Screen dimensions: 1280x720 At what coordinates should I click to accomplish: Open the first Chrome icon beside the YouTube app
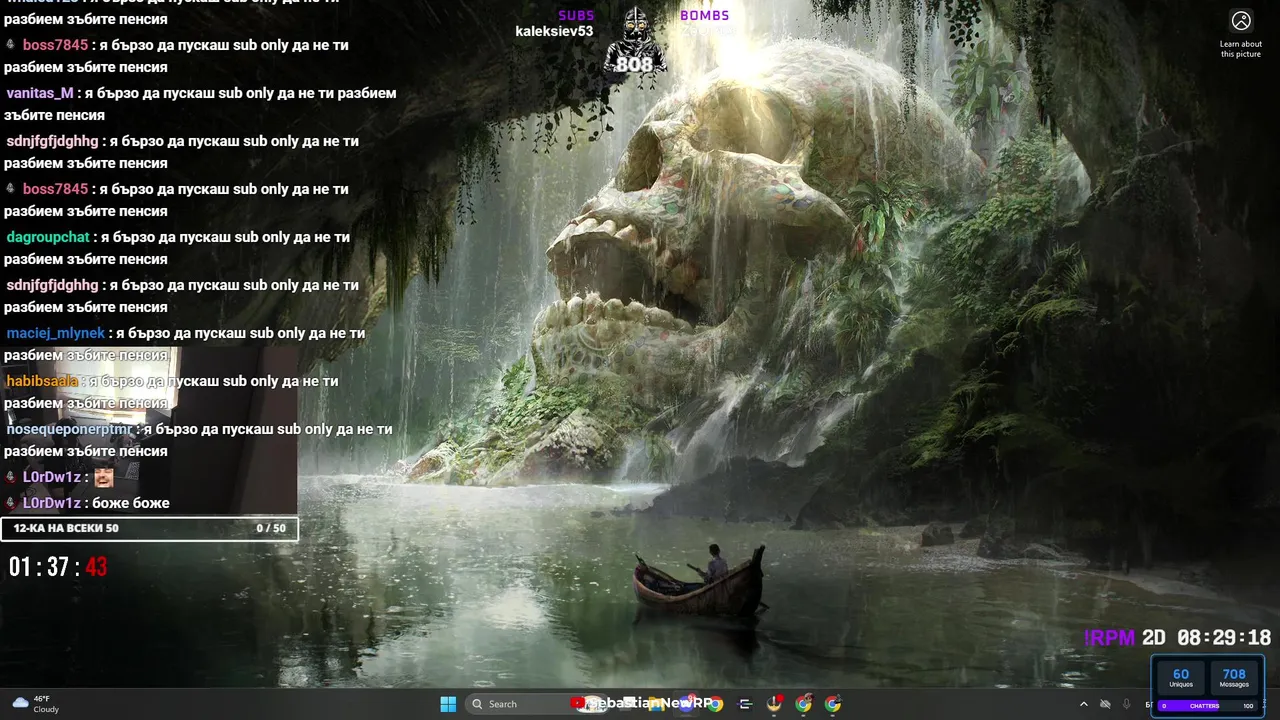715,704
